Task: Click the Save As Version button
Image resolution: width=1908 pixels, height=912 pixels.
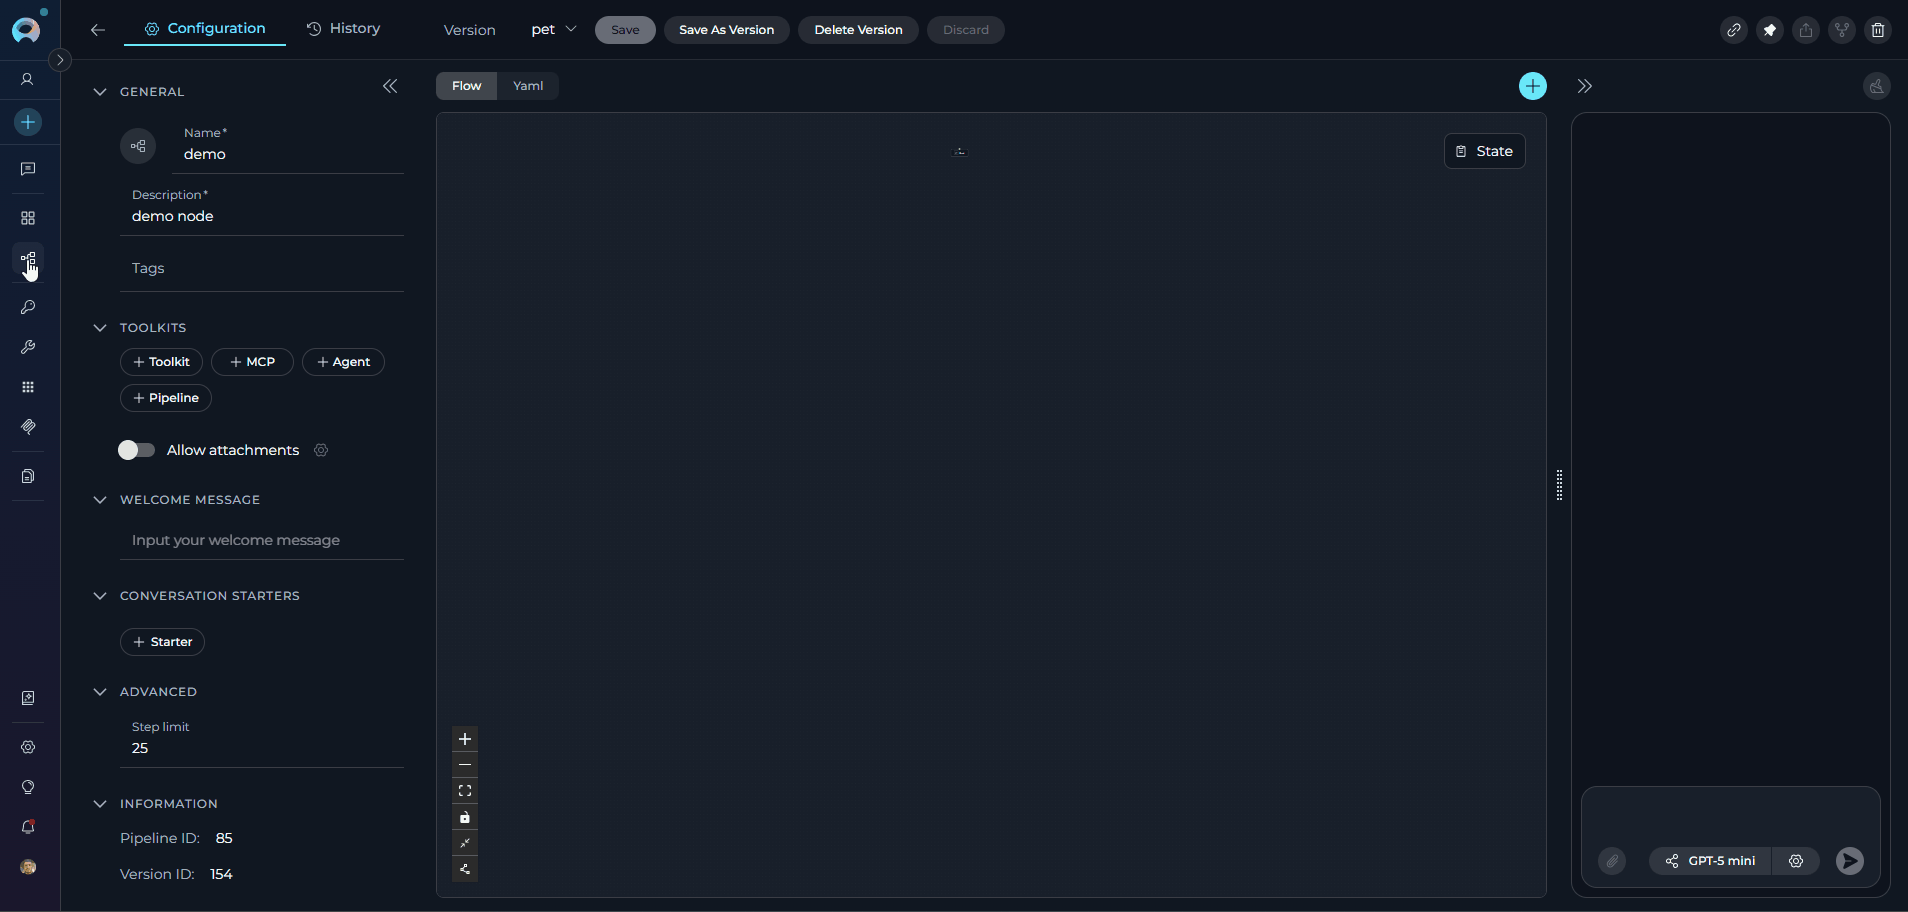Action: pos(727,30)
